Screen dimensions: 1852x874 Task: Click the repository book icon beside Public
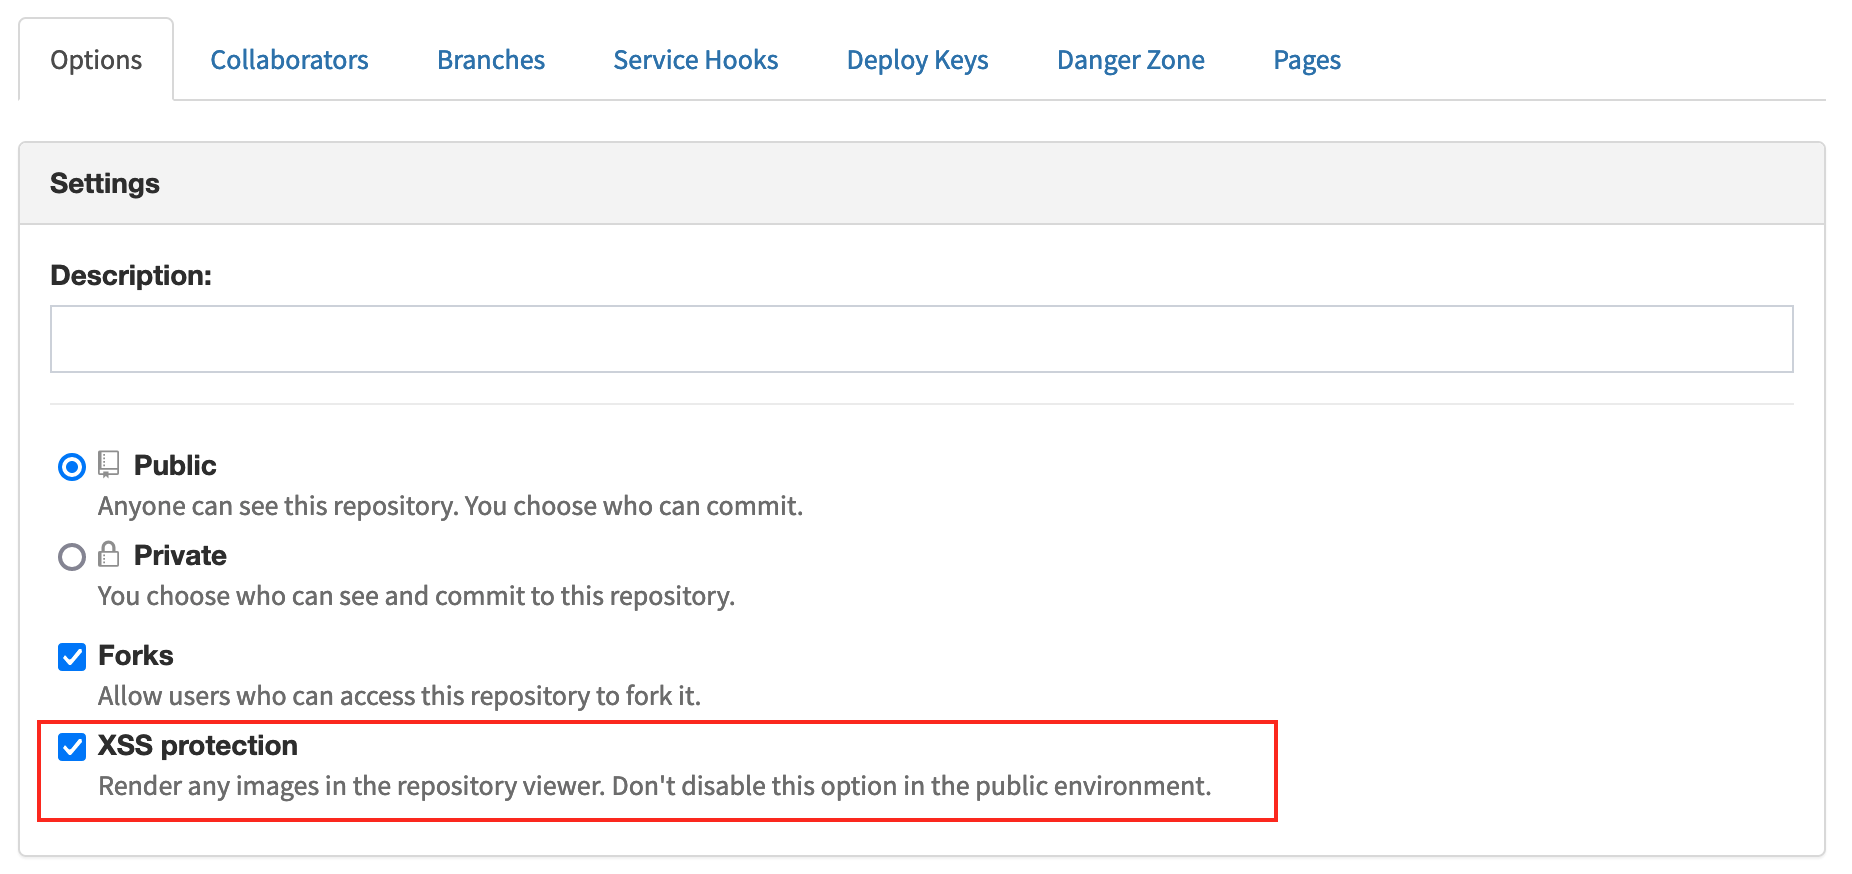[109, 464]
